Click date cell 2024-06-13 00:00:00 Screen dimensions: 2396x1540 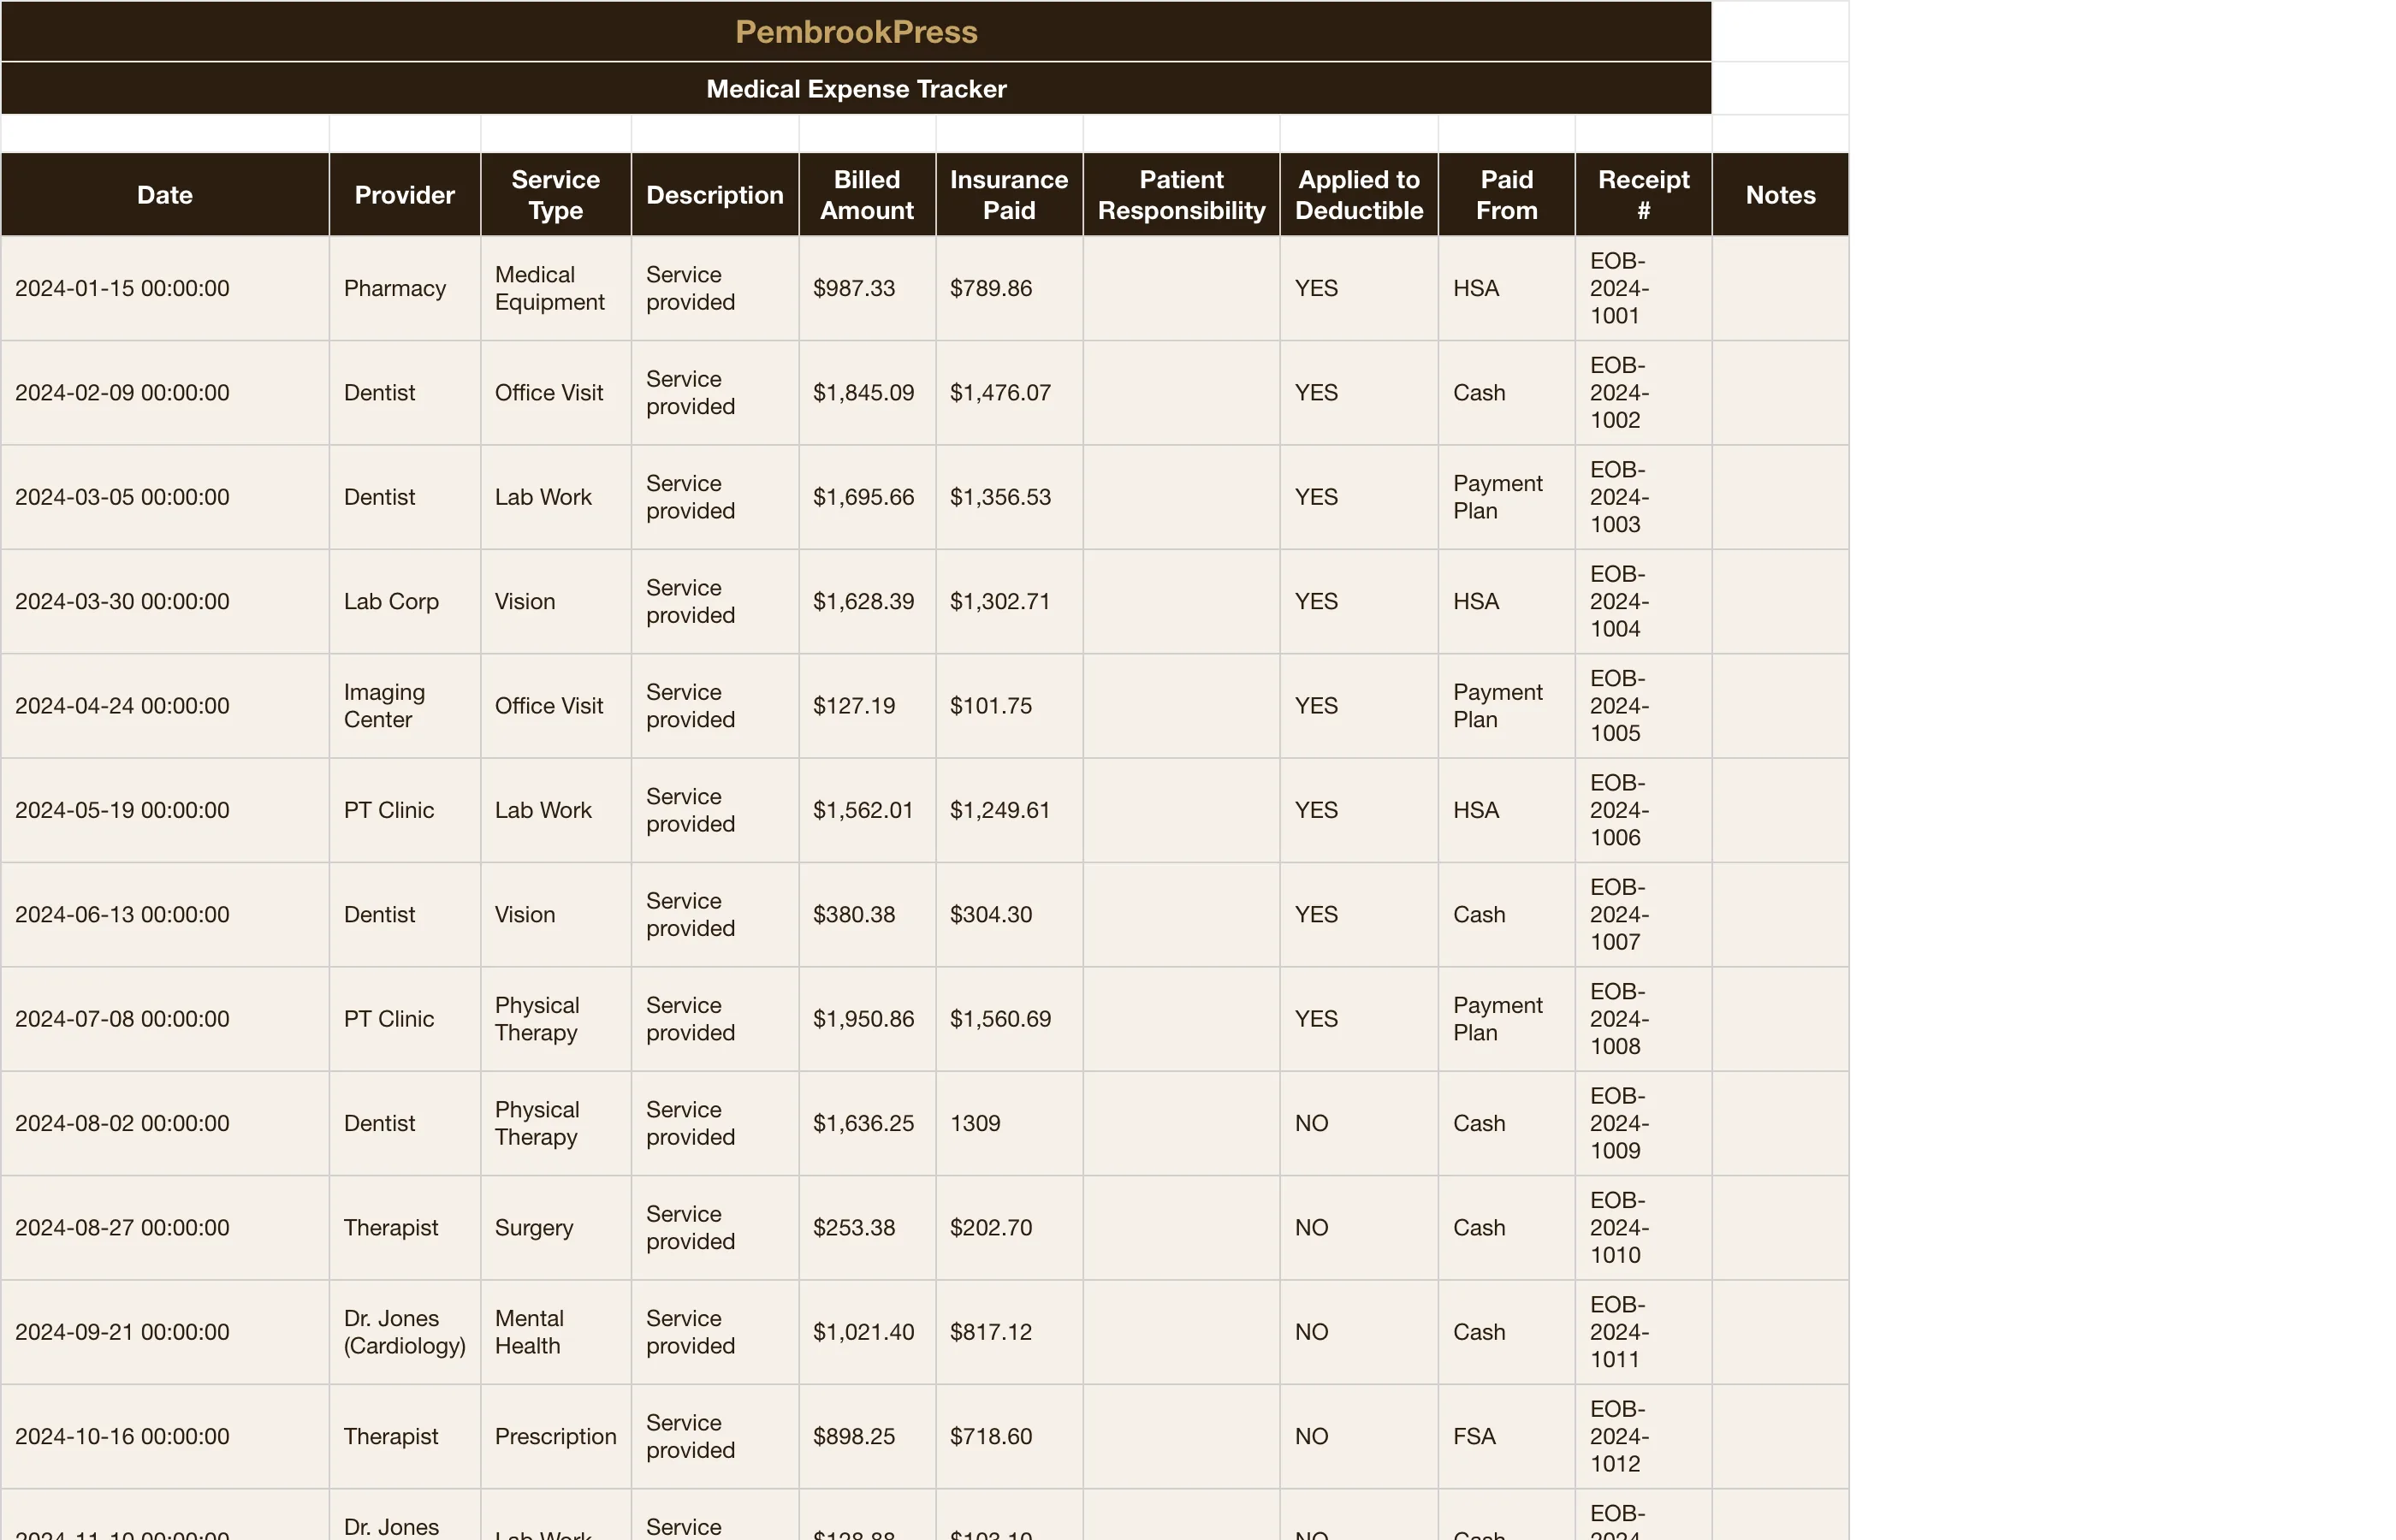[x=165, y=914]
